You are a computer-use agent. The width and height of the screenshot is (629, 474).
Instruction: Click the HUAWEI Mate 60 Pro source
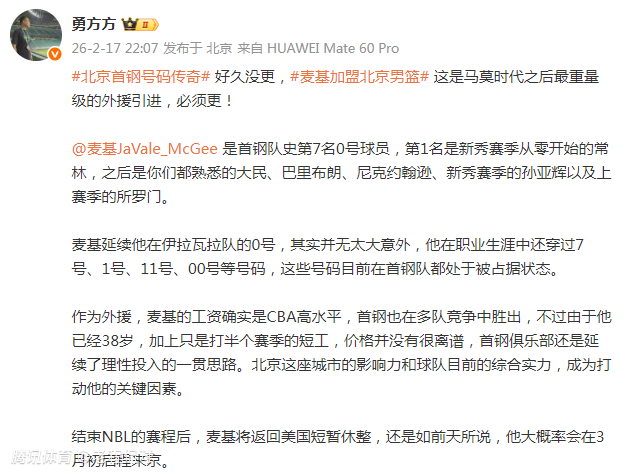(x=333, y=49)
